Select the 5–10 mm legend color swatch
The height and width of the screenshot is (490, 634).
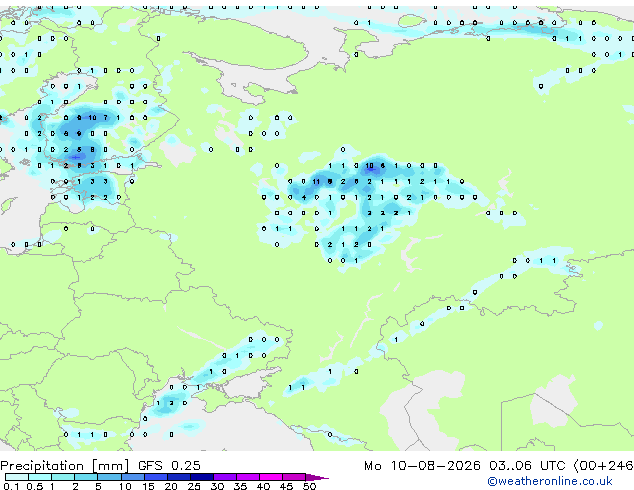pyautogui.click(x=109, y=477)
